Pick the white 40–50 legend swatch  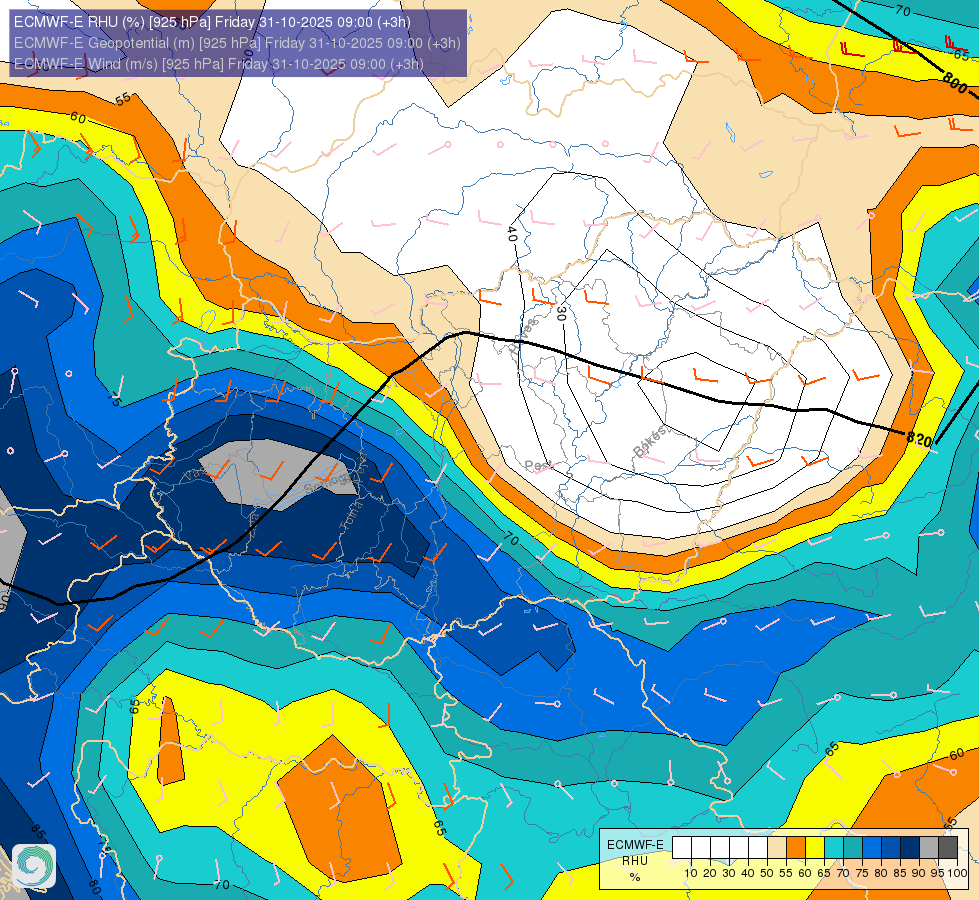tap(757, 848)
